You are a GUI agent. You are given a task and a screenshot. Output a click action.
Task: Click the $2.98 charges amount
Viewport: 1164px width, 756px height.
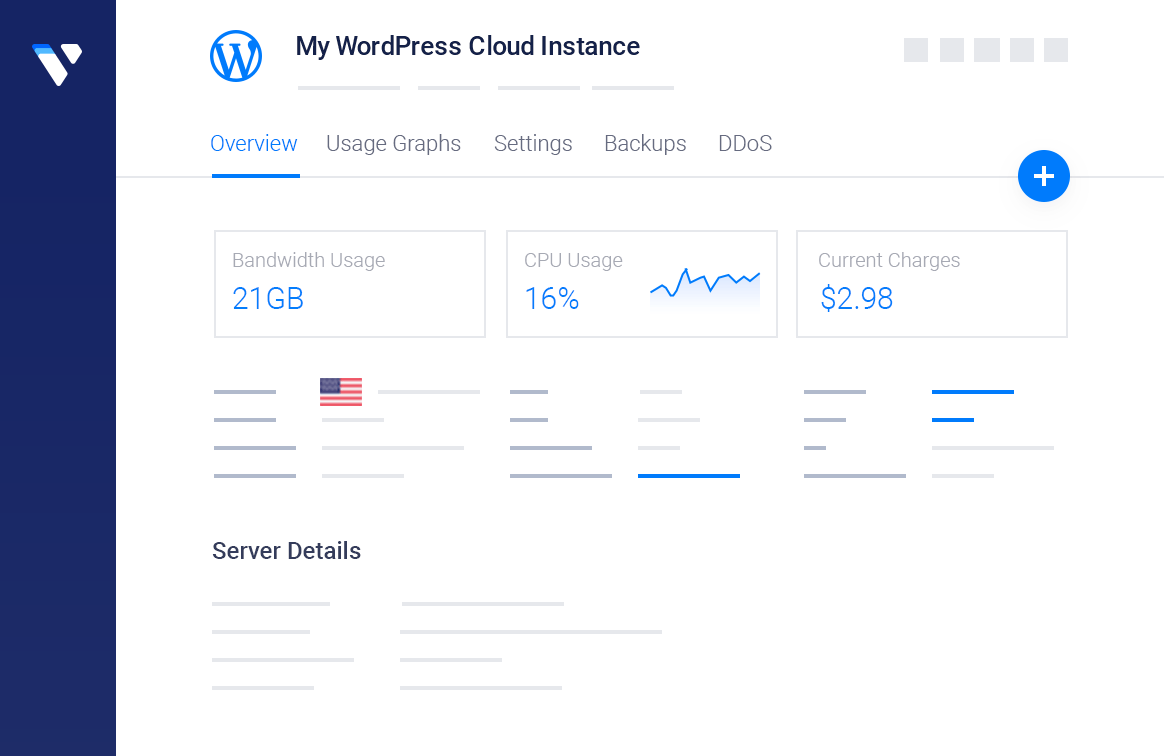click(x=856, y=299)
